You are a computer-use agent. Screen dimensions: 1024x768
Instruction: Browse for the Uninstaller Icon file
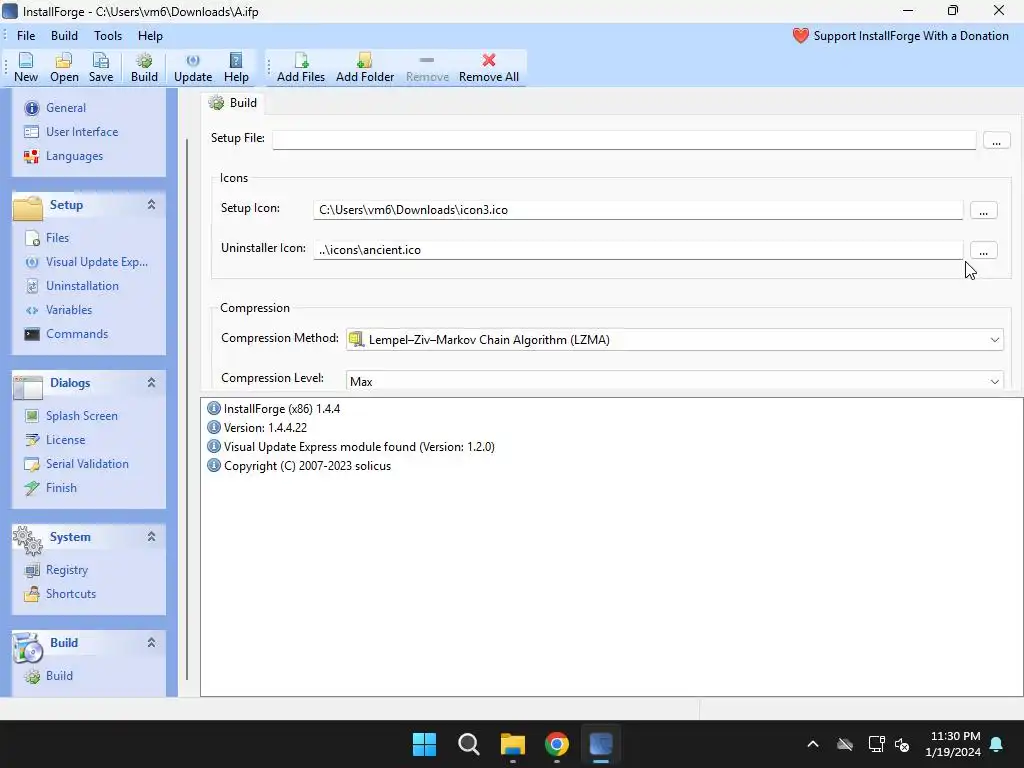984,251
